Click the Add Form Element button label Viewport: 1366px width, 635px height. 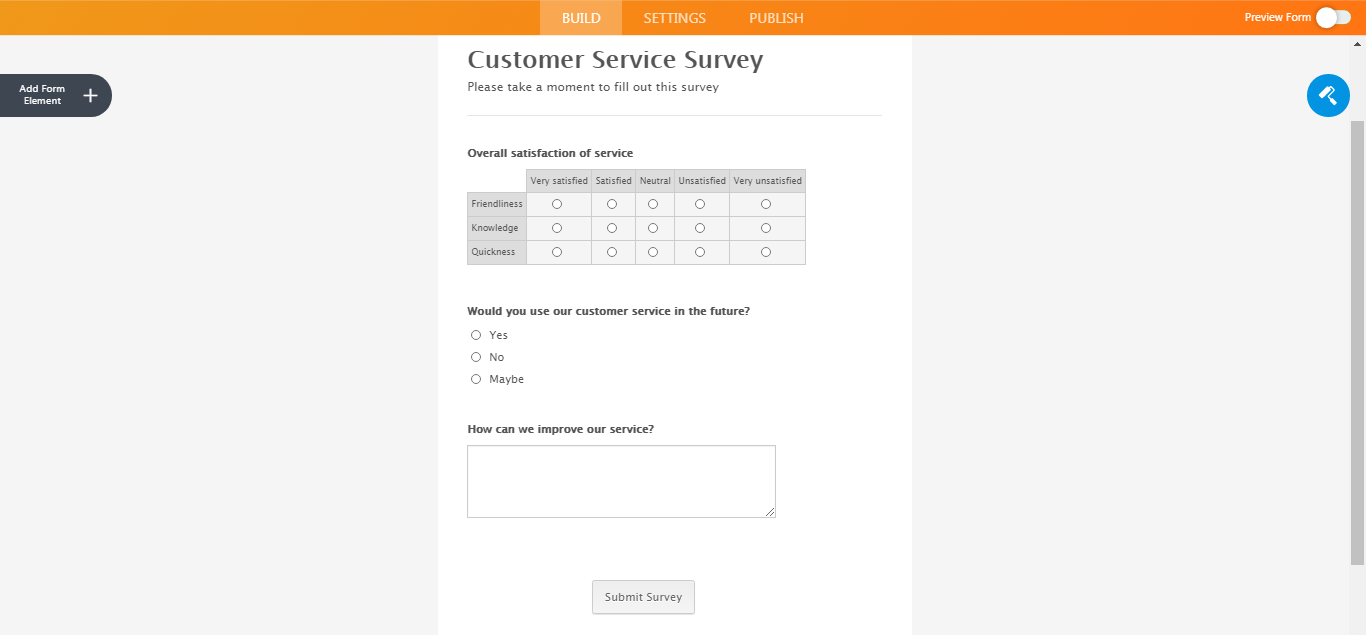(42, 95)
